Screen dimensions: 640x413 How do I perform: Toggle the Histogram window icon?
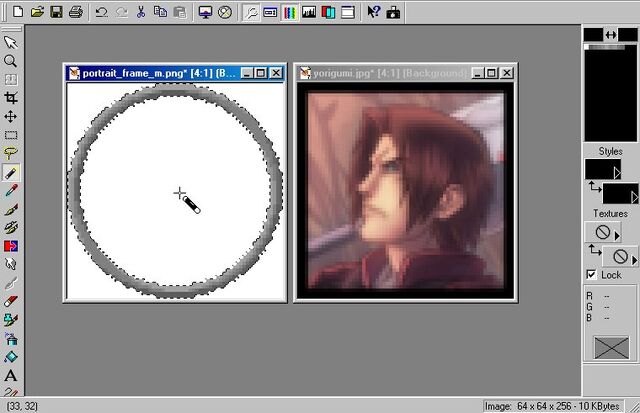coord(309,12)
